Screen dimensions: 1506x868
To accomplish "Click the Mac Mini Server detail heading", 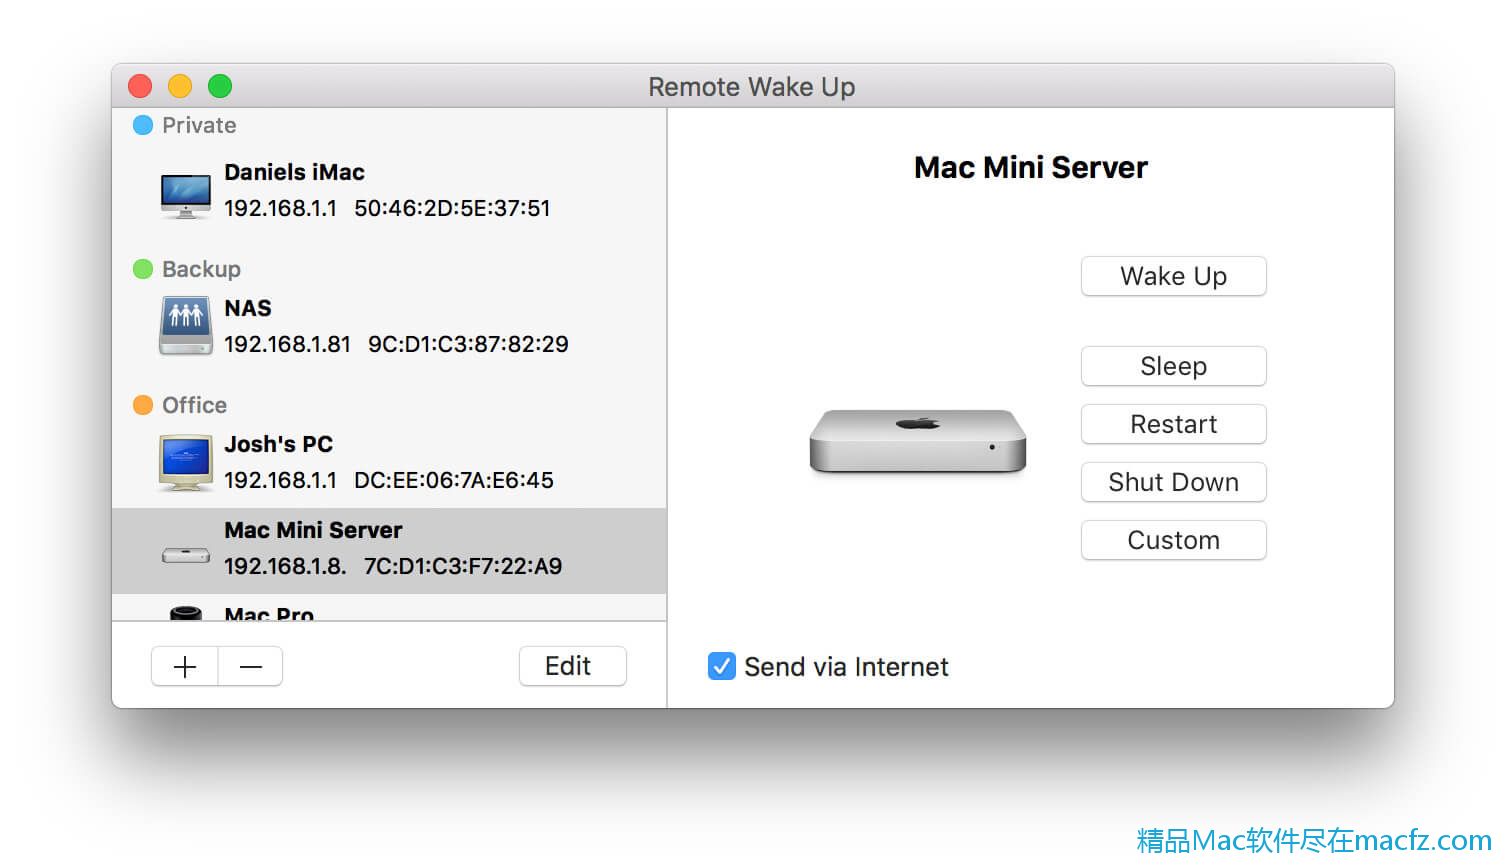I will point(1031,167).
